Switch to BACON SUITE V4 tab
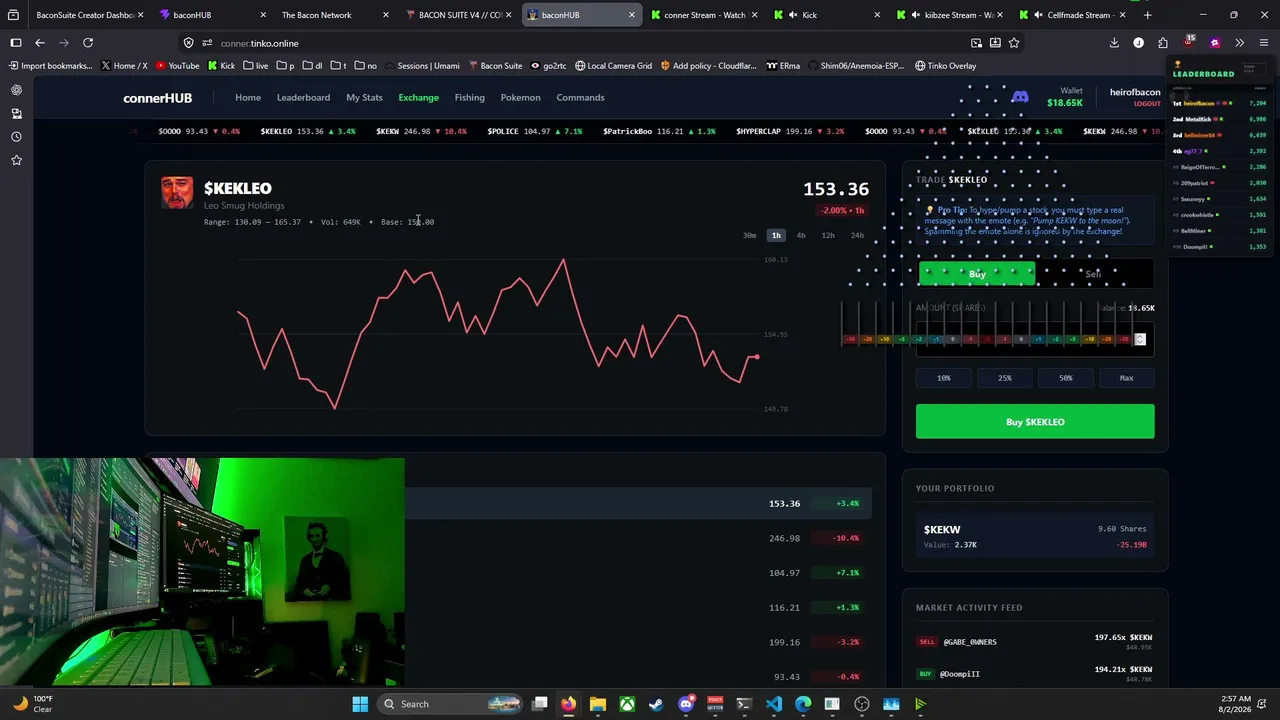Viewport: 1280px width, 720px height. pos(458,15)
